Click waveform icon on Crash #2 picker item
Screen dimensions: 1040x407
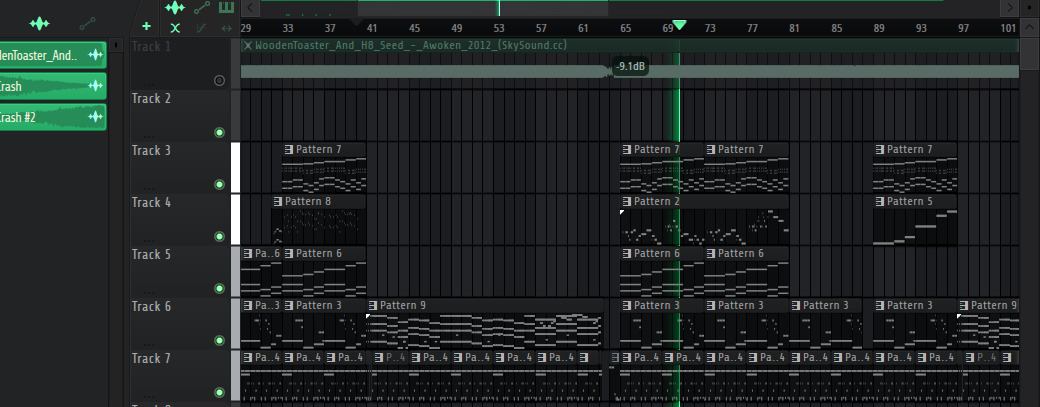tap(96, 117)
